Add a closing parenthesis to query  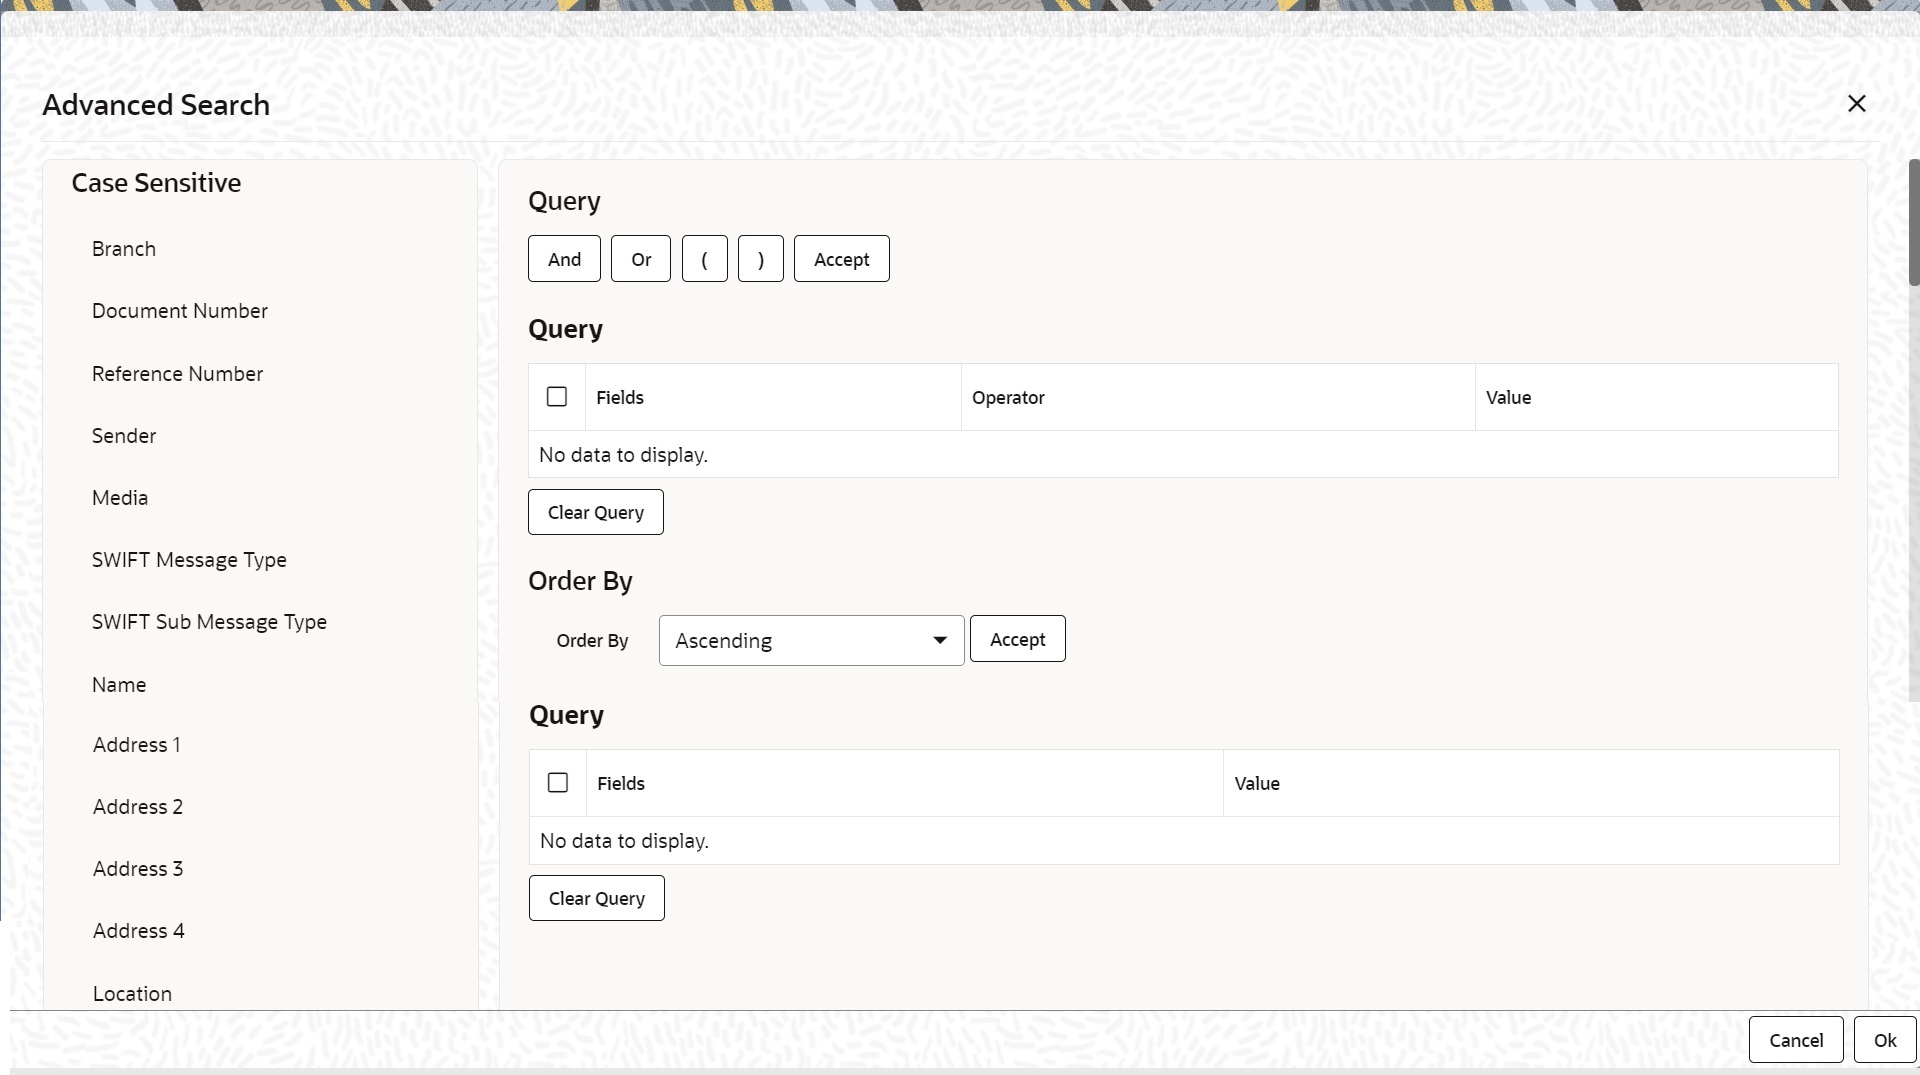761,259
